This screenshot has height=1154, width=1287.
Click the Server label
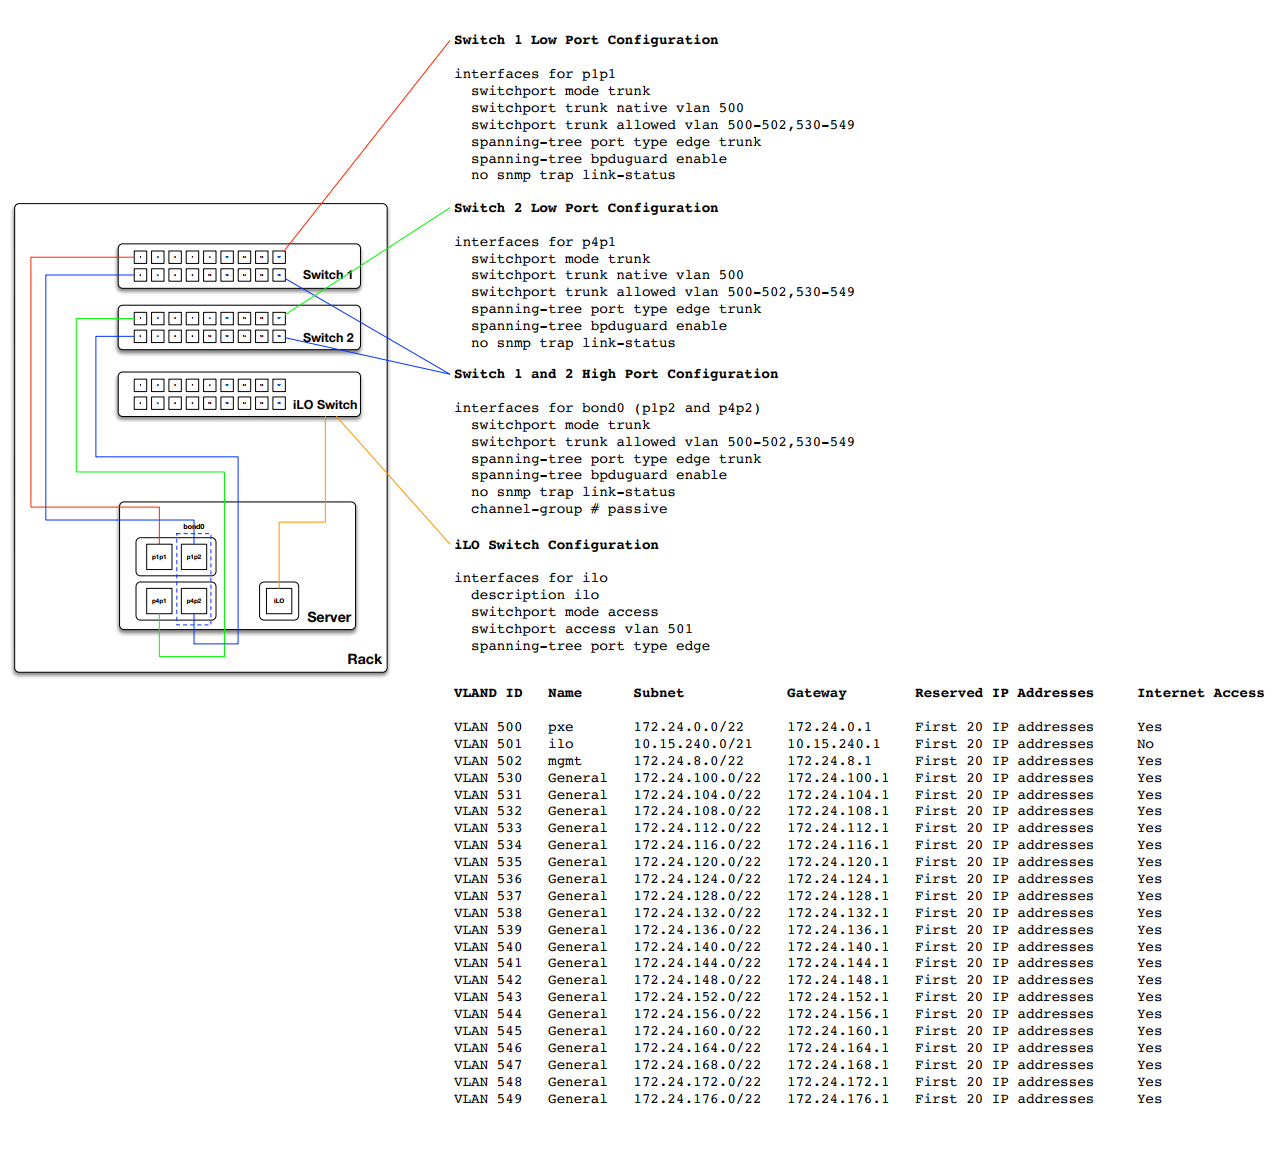click(329, 617)
